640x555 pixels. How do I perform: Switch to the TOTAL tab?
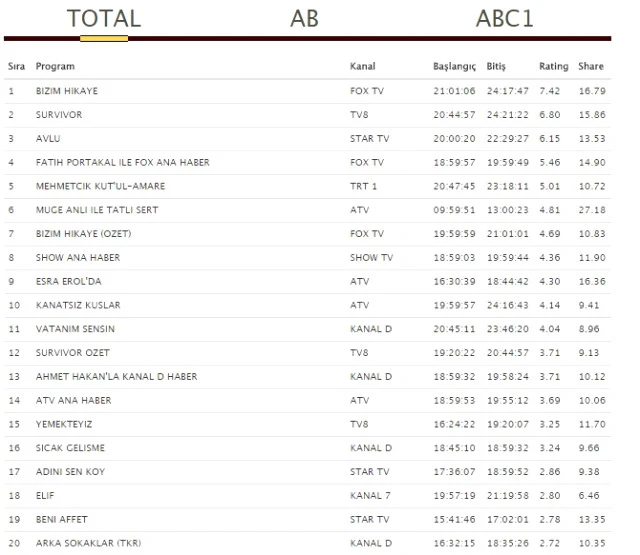click(104, 18)
